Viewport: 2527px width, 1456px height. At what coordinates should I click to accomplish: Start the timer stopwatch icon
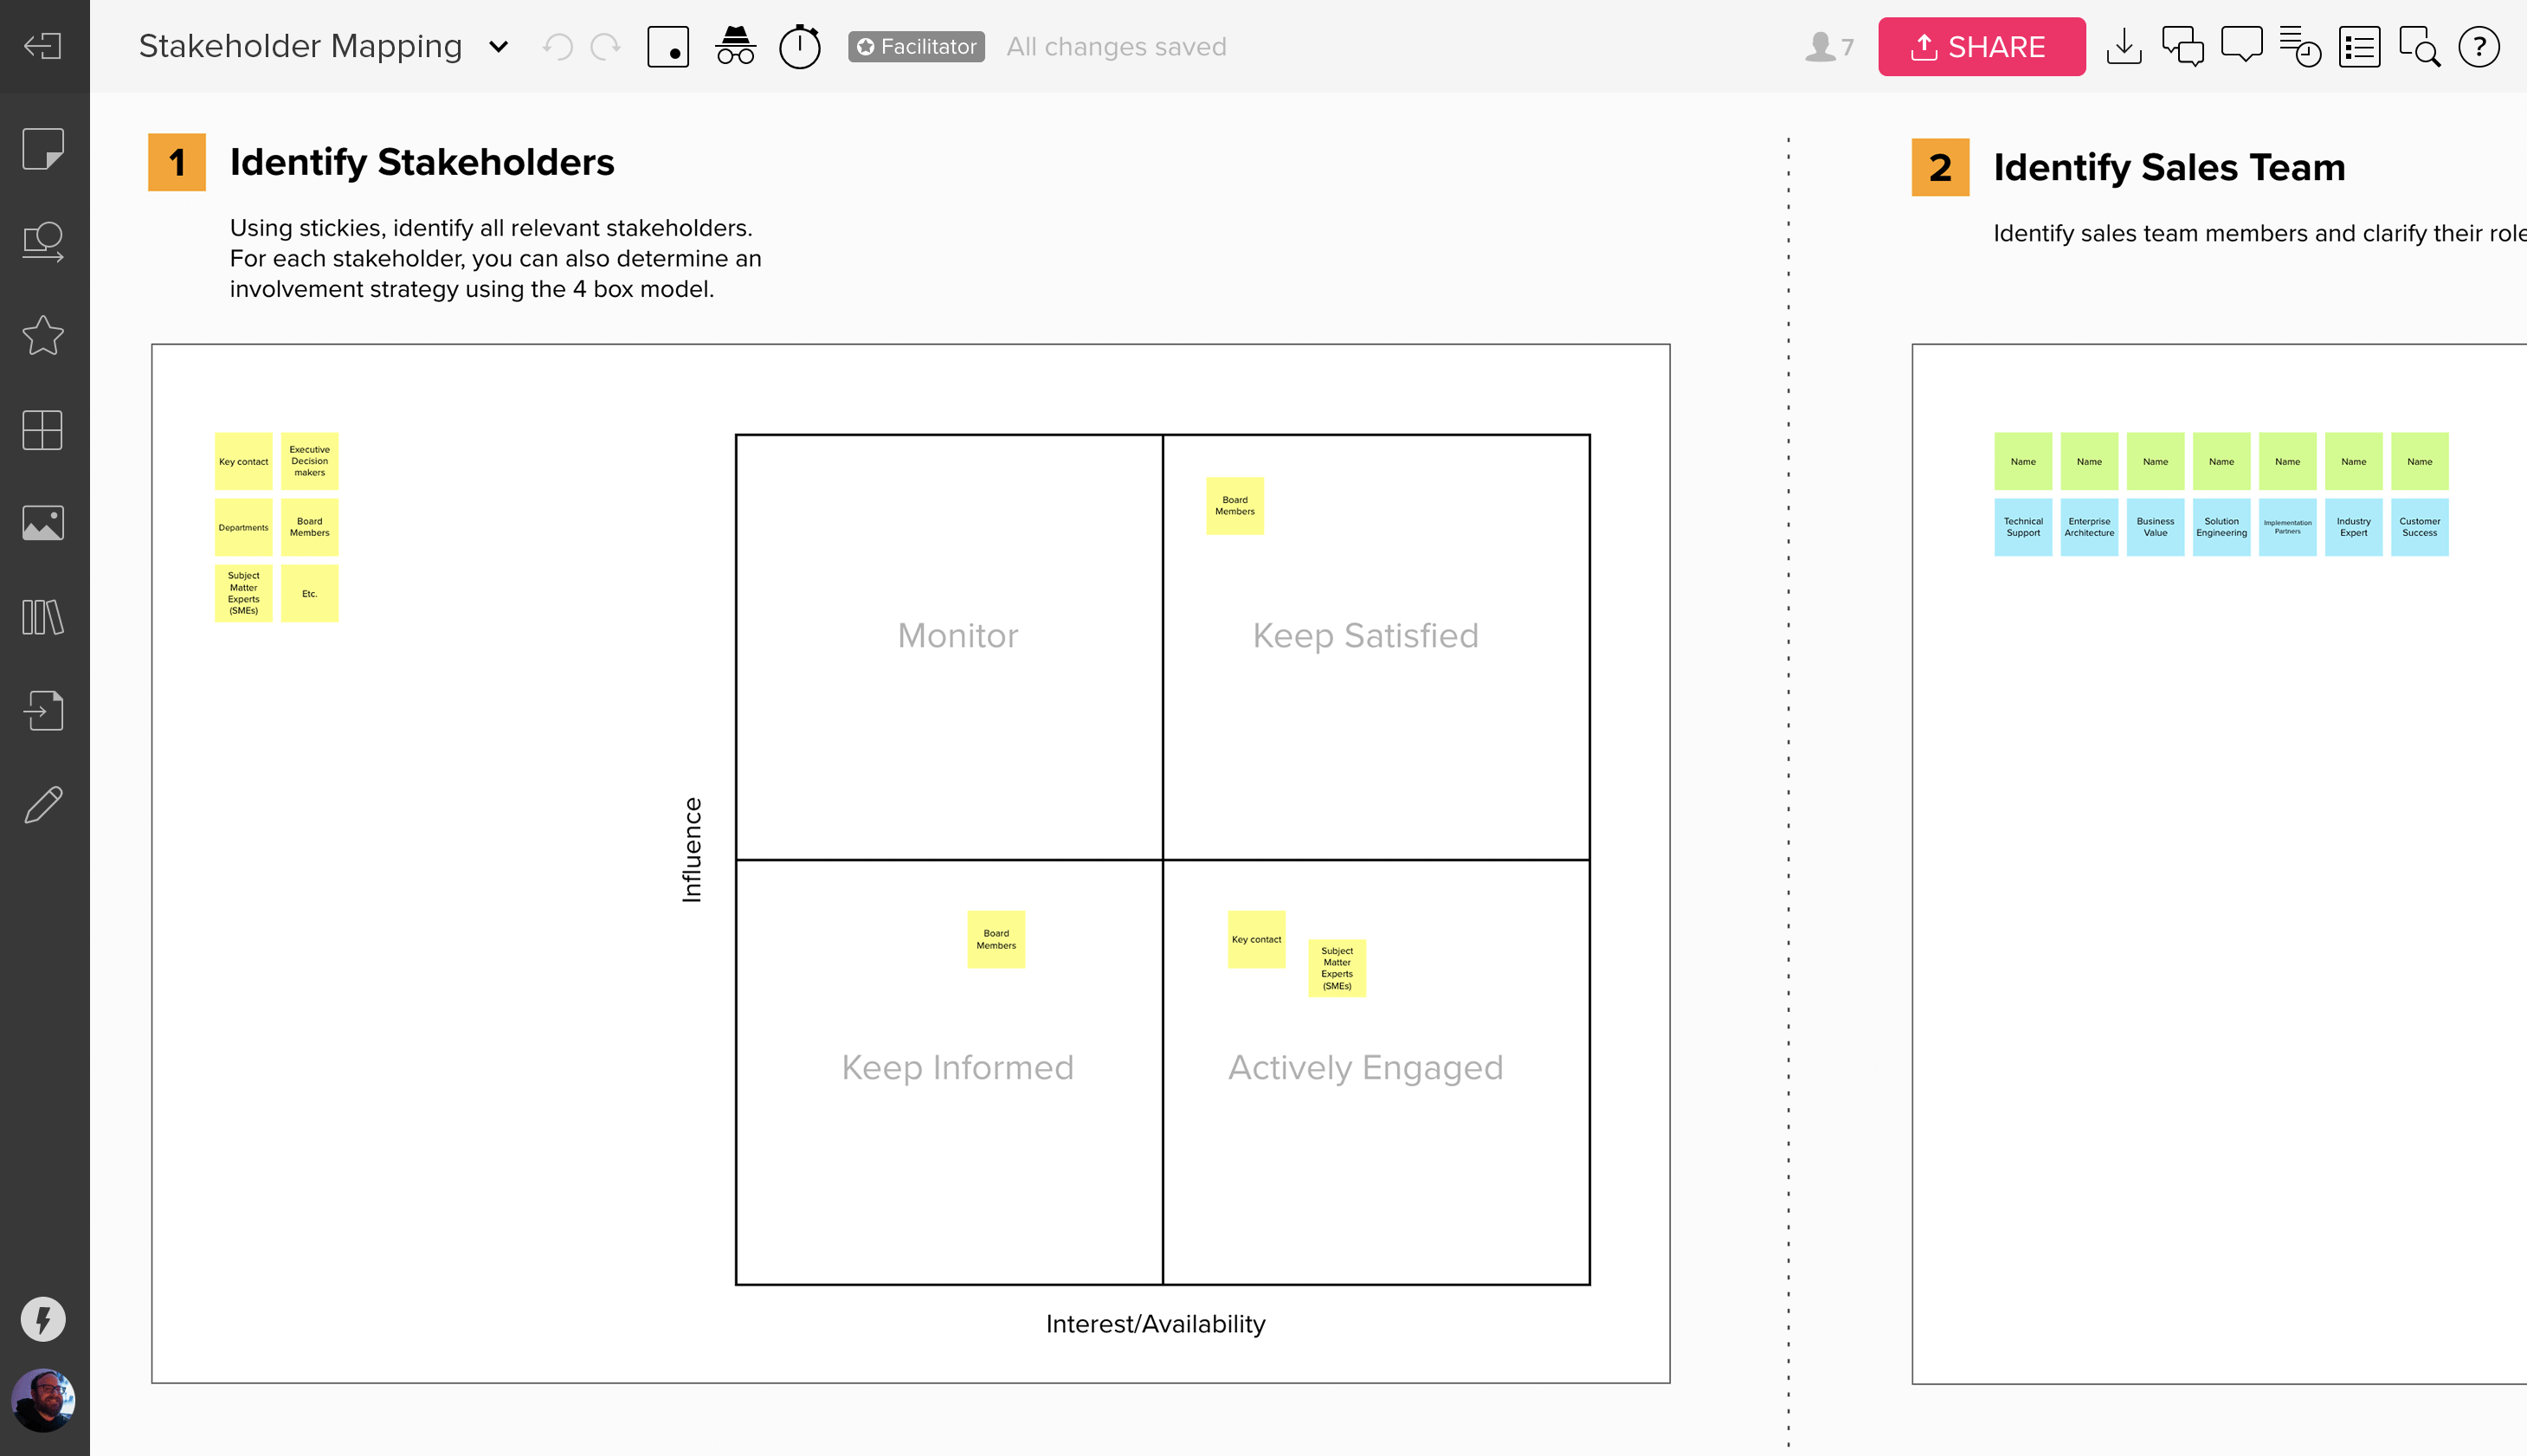[x=800, y=46]
